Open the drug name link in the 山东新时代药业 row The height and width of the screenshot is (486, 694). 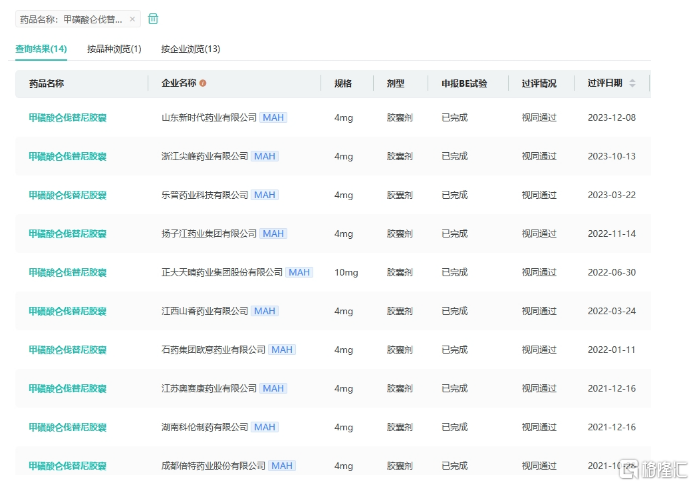(68, 118)
